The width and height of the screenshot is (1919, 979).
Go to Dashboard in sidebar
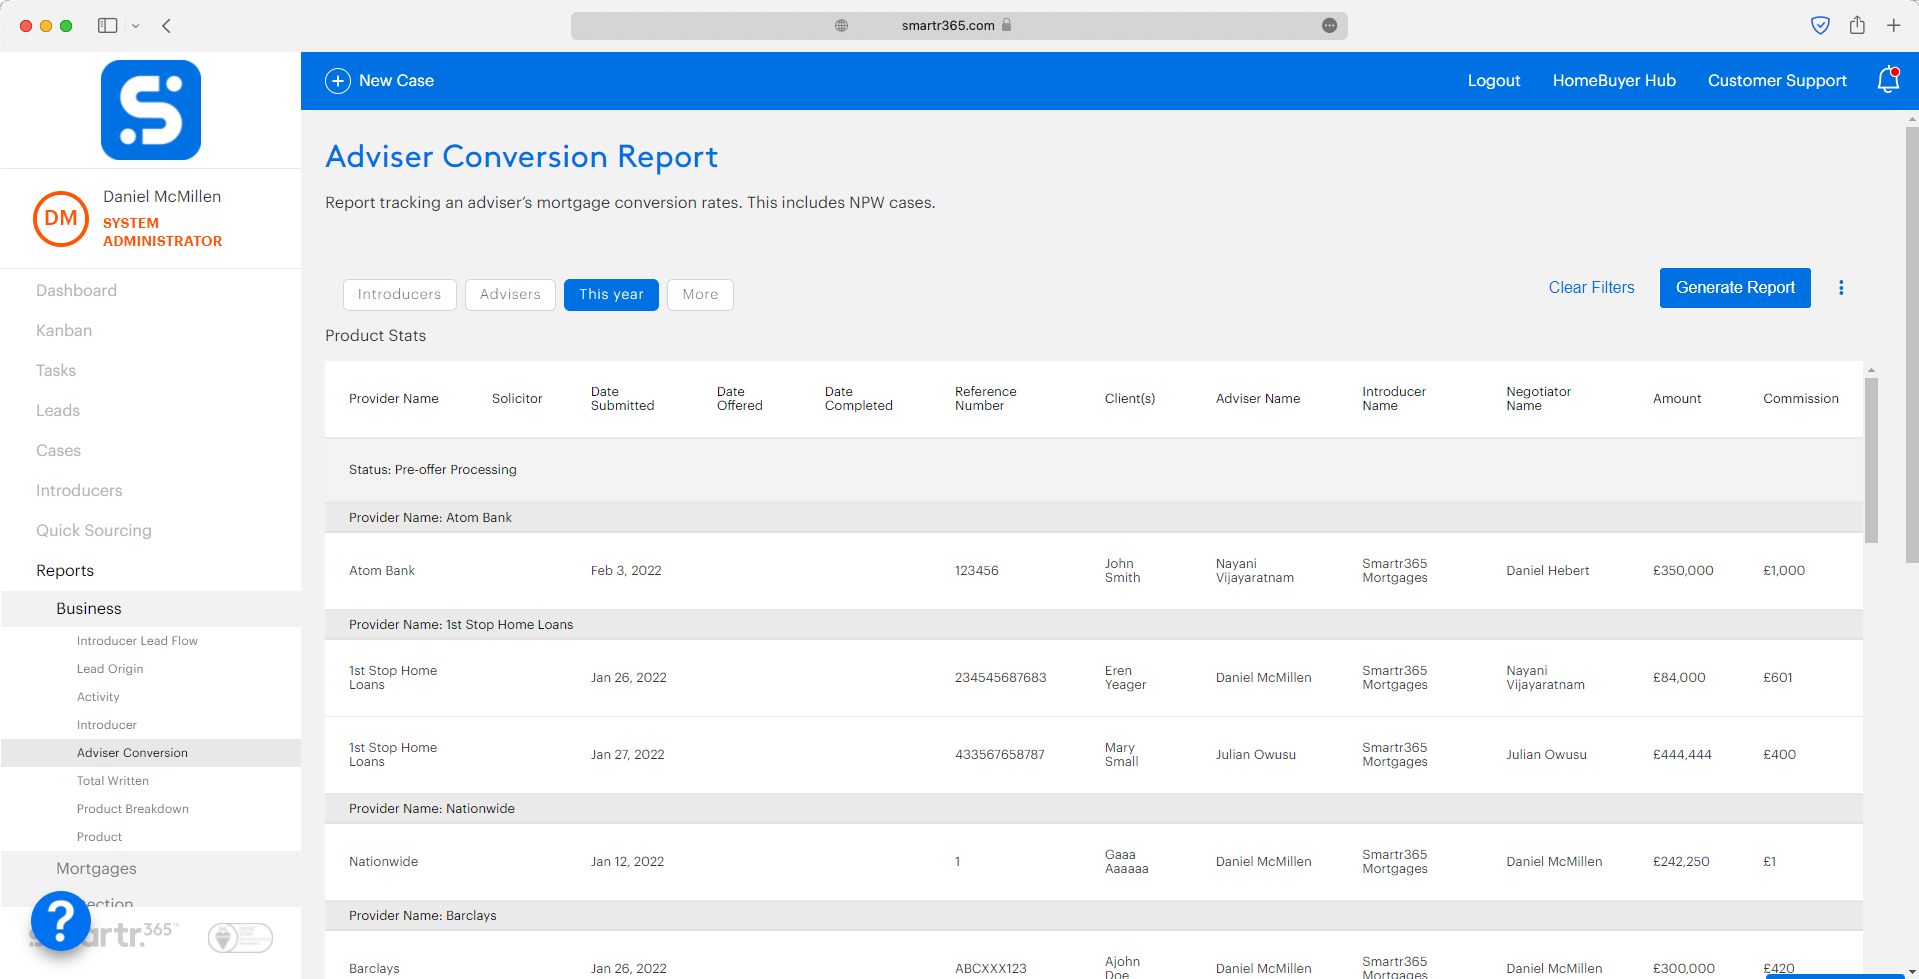tap(76, 291)
